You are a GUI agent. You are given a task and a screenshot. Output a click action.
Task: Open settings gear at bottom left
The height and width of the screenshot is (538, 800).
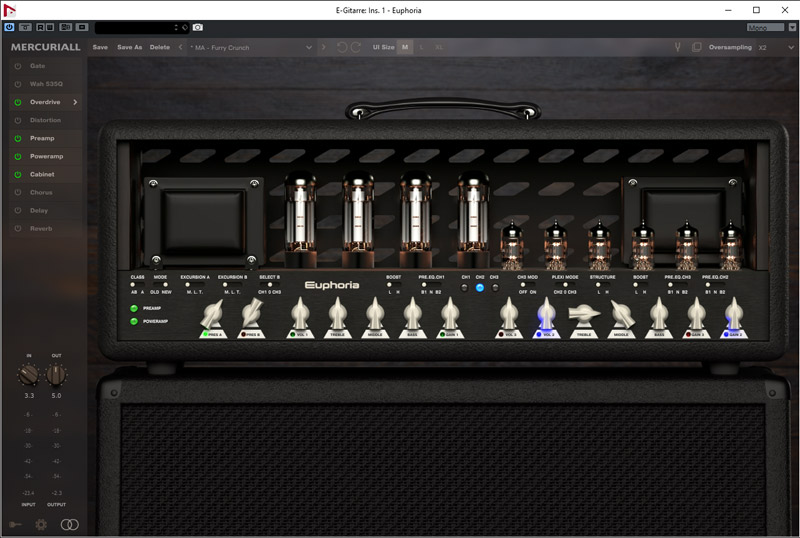41,524
